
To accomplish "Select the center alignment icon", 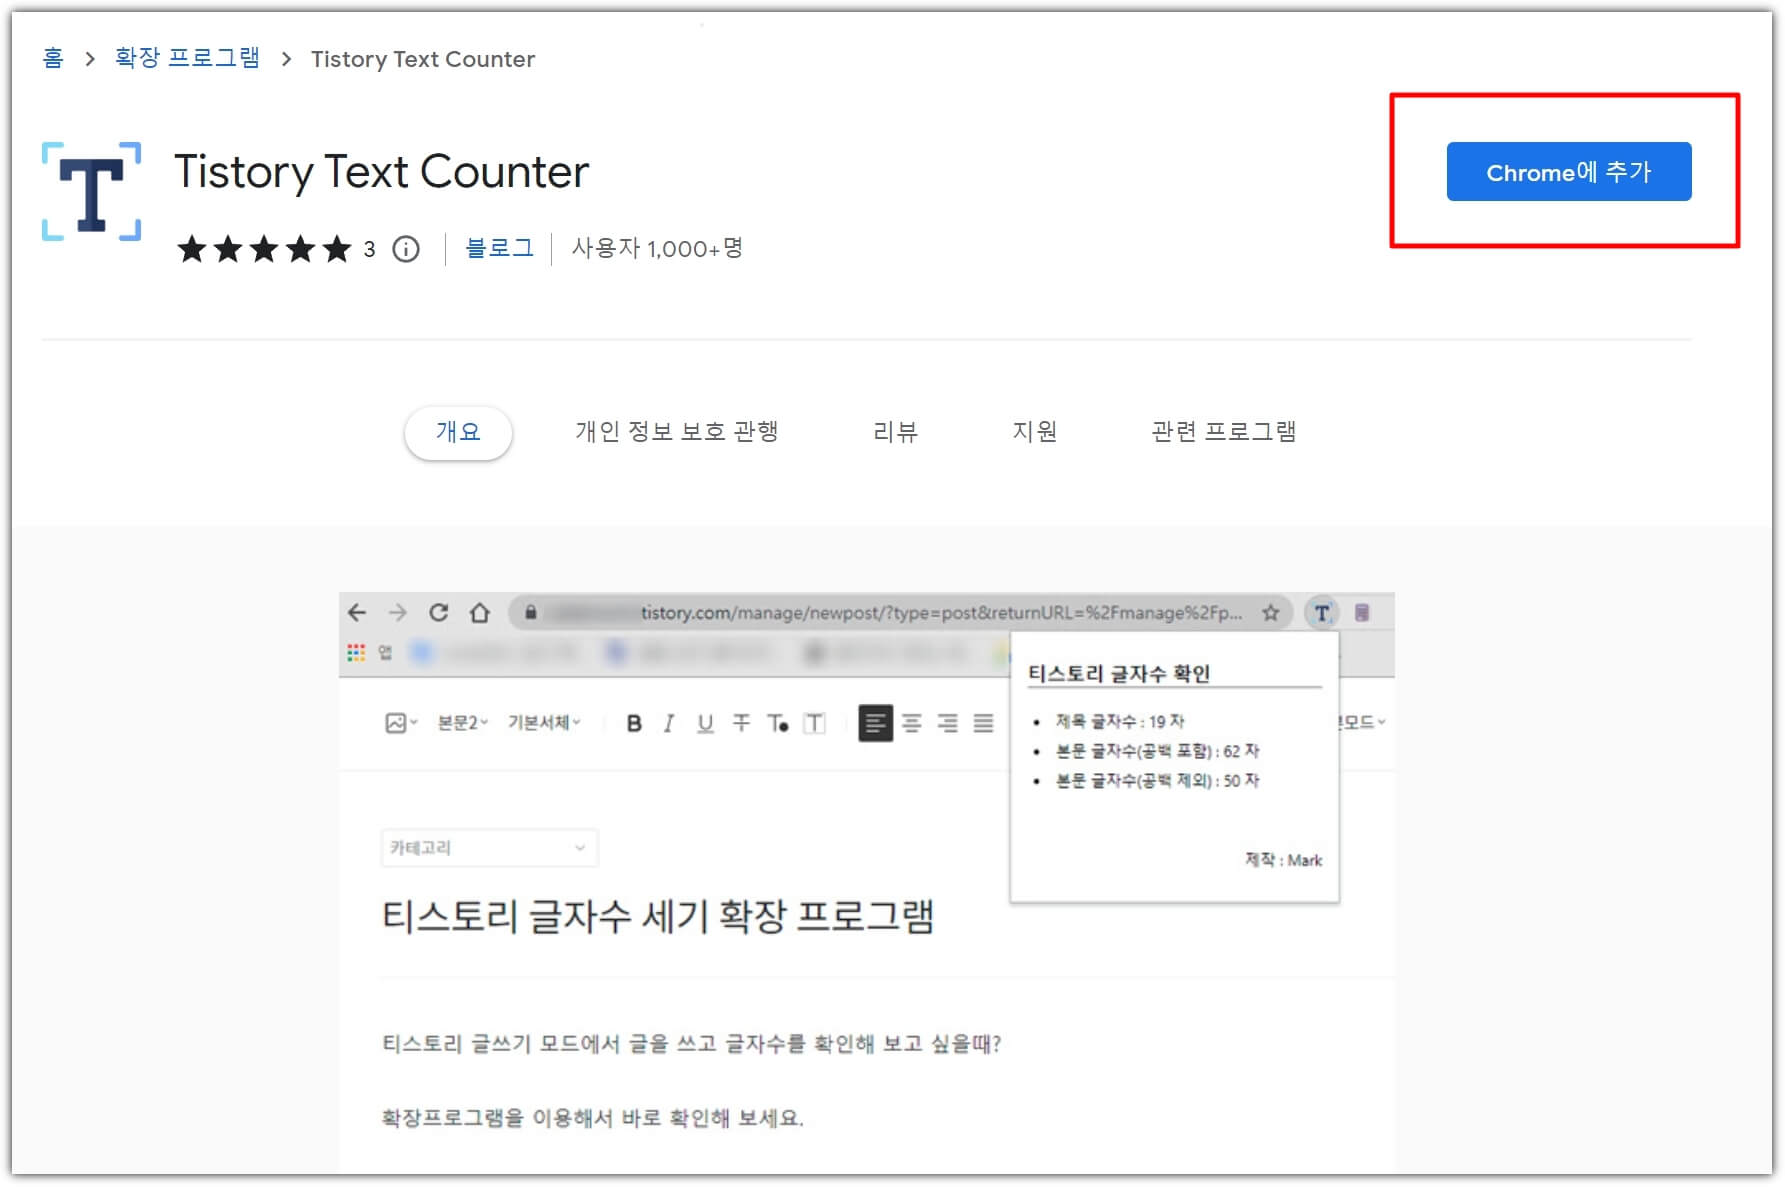I will [x=912, y=723].
